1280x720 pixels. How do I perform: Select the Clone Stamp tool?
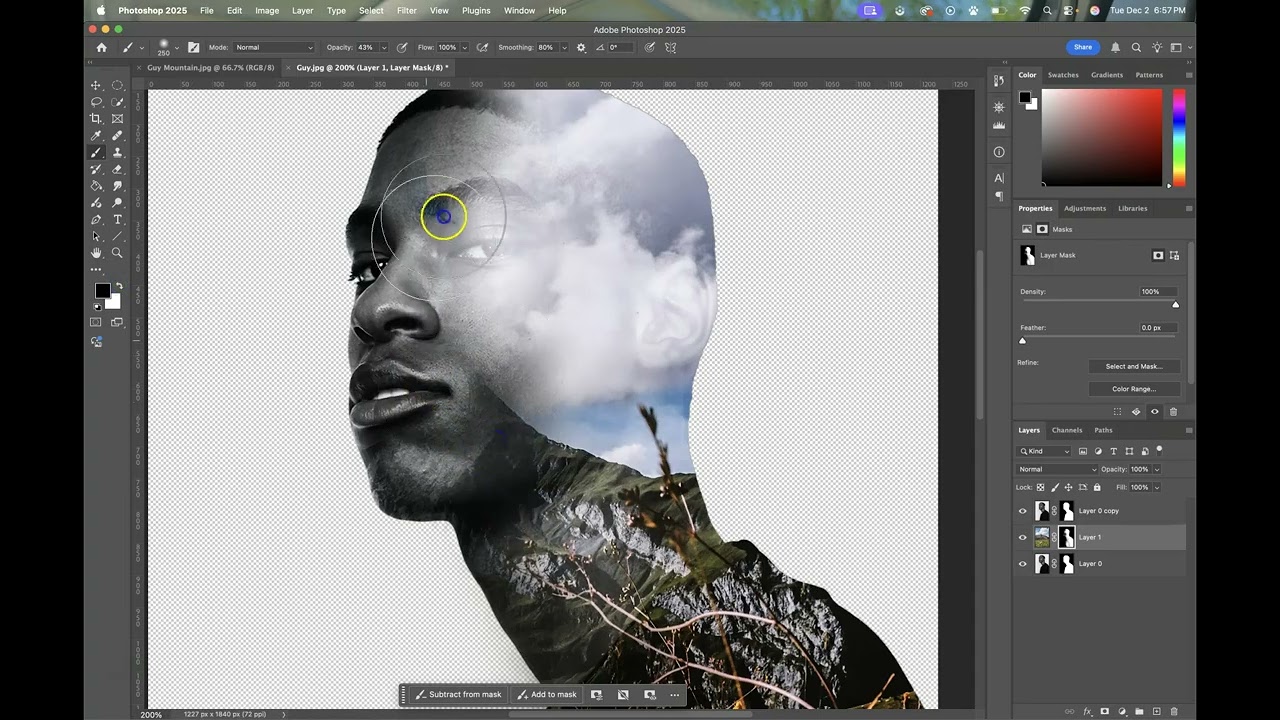117,153
